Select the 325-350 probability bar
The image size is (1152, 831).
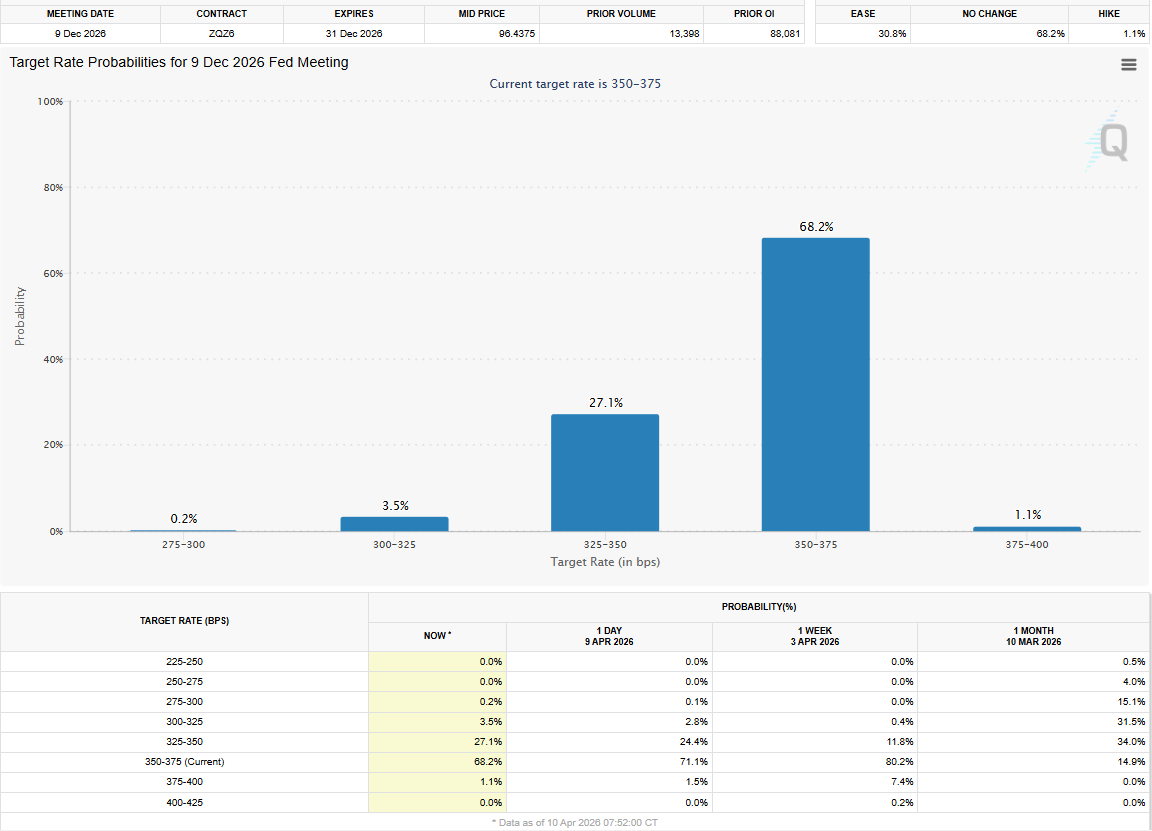[x=604, y=473]
